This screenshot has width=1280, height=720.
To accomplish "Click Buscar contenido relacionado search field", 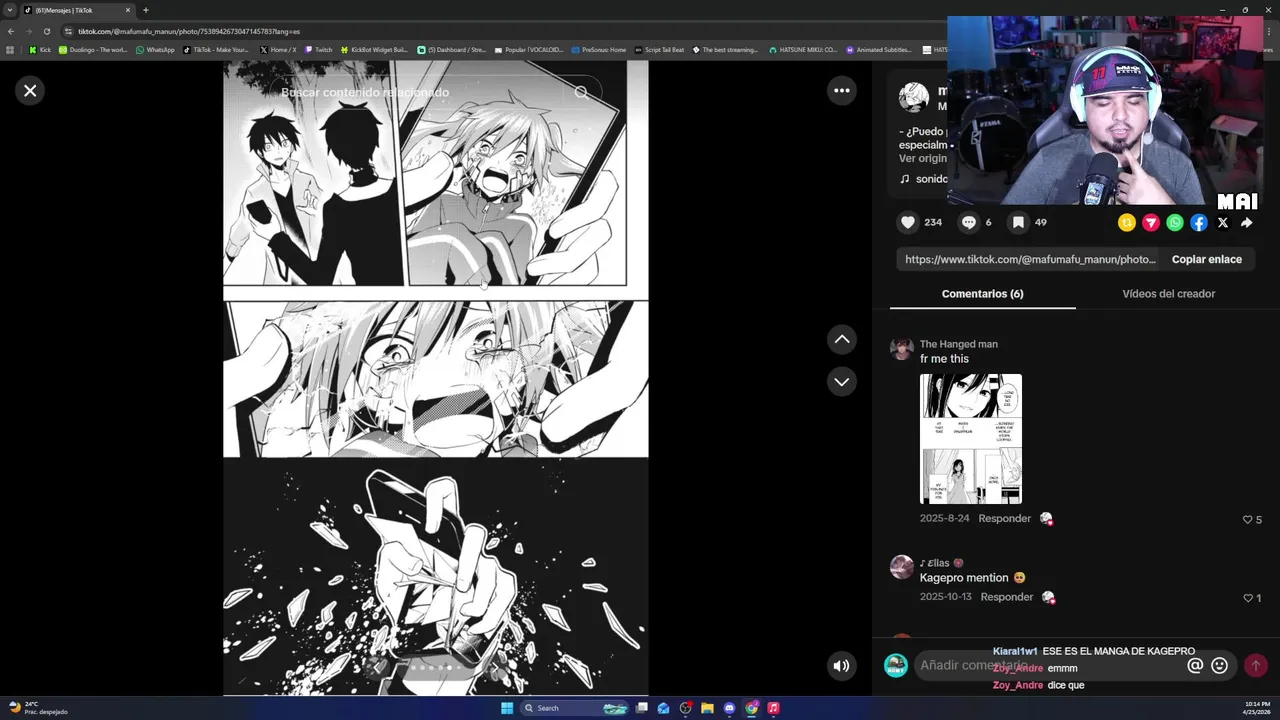I will point(420,92).
